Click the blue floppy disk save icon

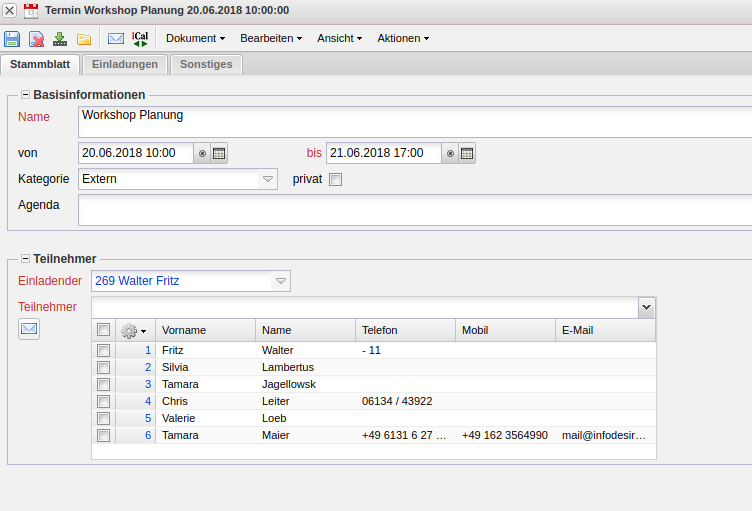point(12,39)
